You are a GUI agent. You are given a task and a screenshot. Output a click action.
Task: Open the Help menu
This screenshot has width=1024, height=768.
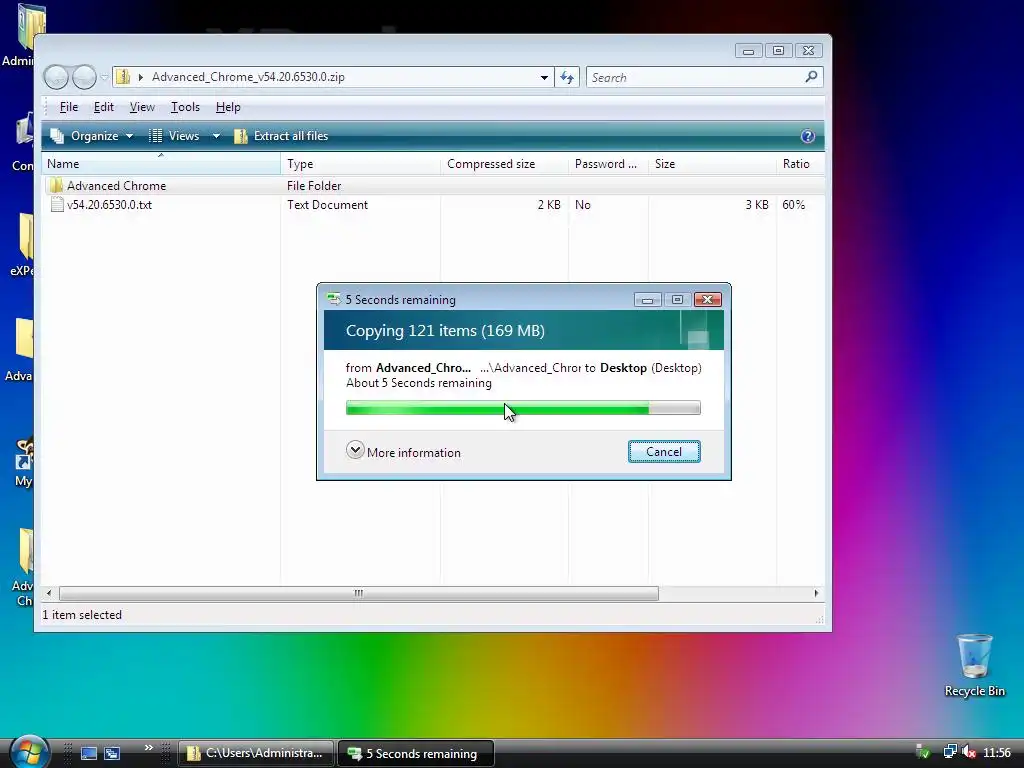click(x=228, y=107)
